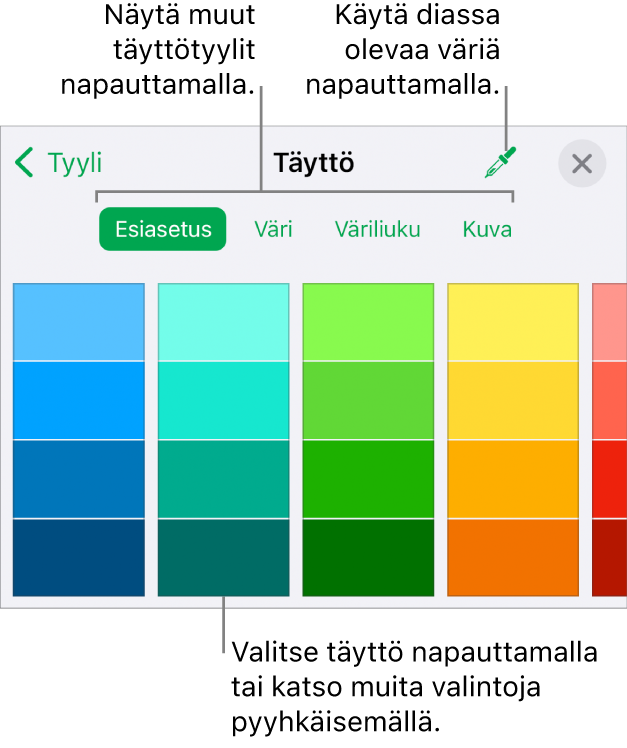Go back to Tyyli using chevron
The image size is (627, 748).
25,163
